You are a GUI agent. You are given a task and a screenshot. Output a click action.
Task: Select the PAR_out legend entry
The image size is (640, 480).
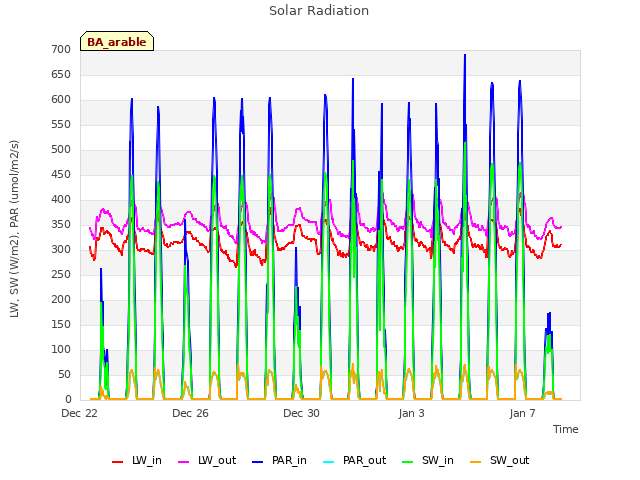click(x=354, y=461)
